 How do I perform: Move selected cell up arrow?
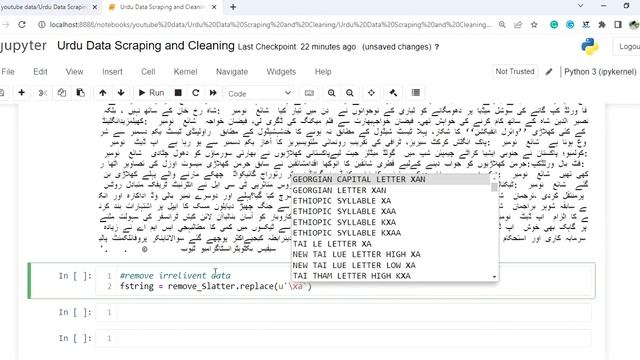[x=103, y=93]
